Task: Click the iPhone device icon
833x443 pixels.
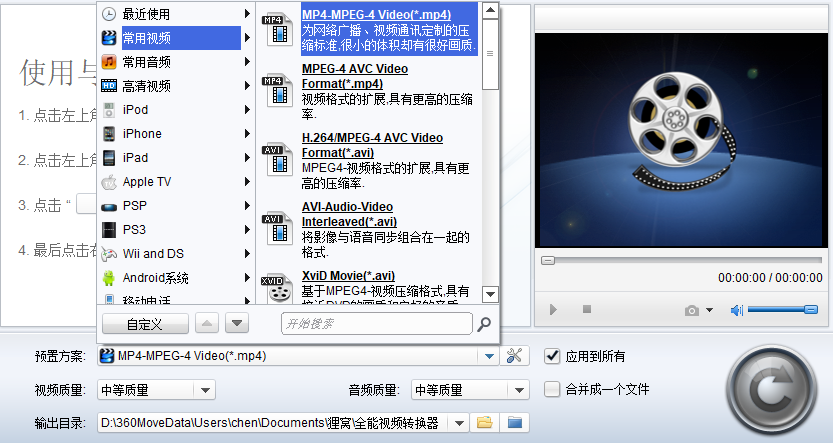Action: click(109, 134)
